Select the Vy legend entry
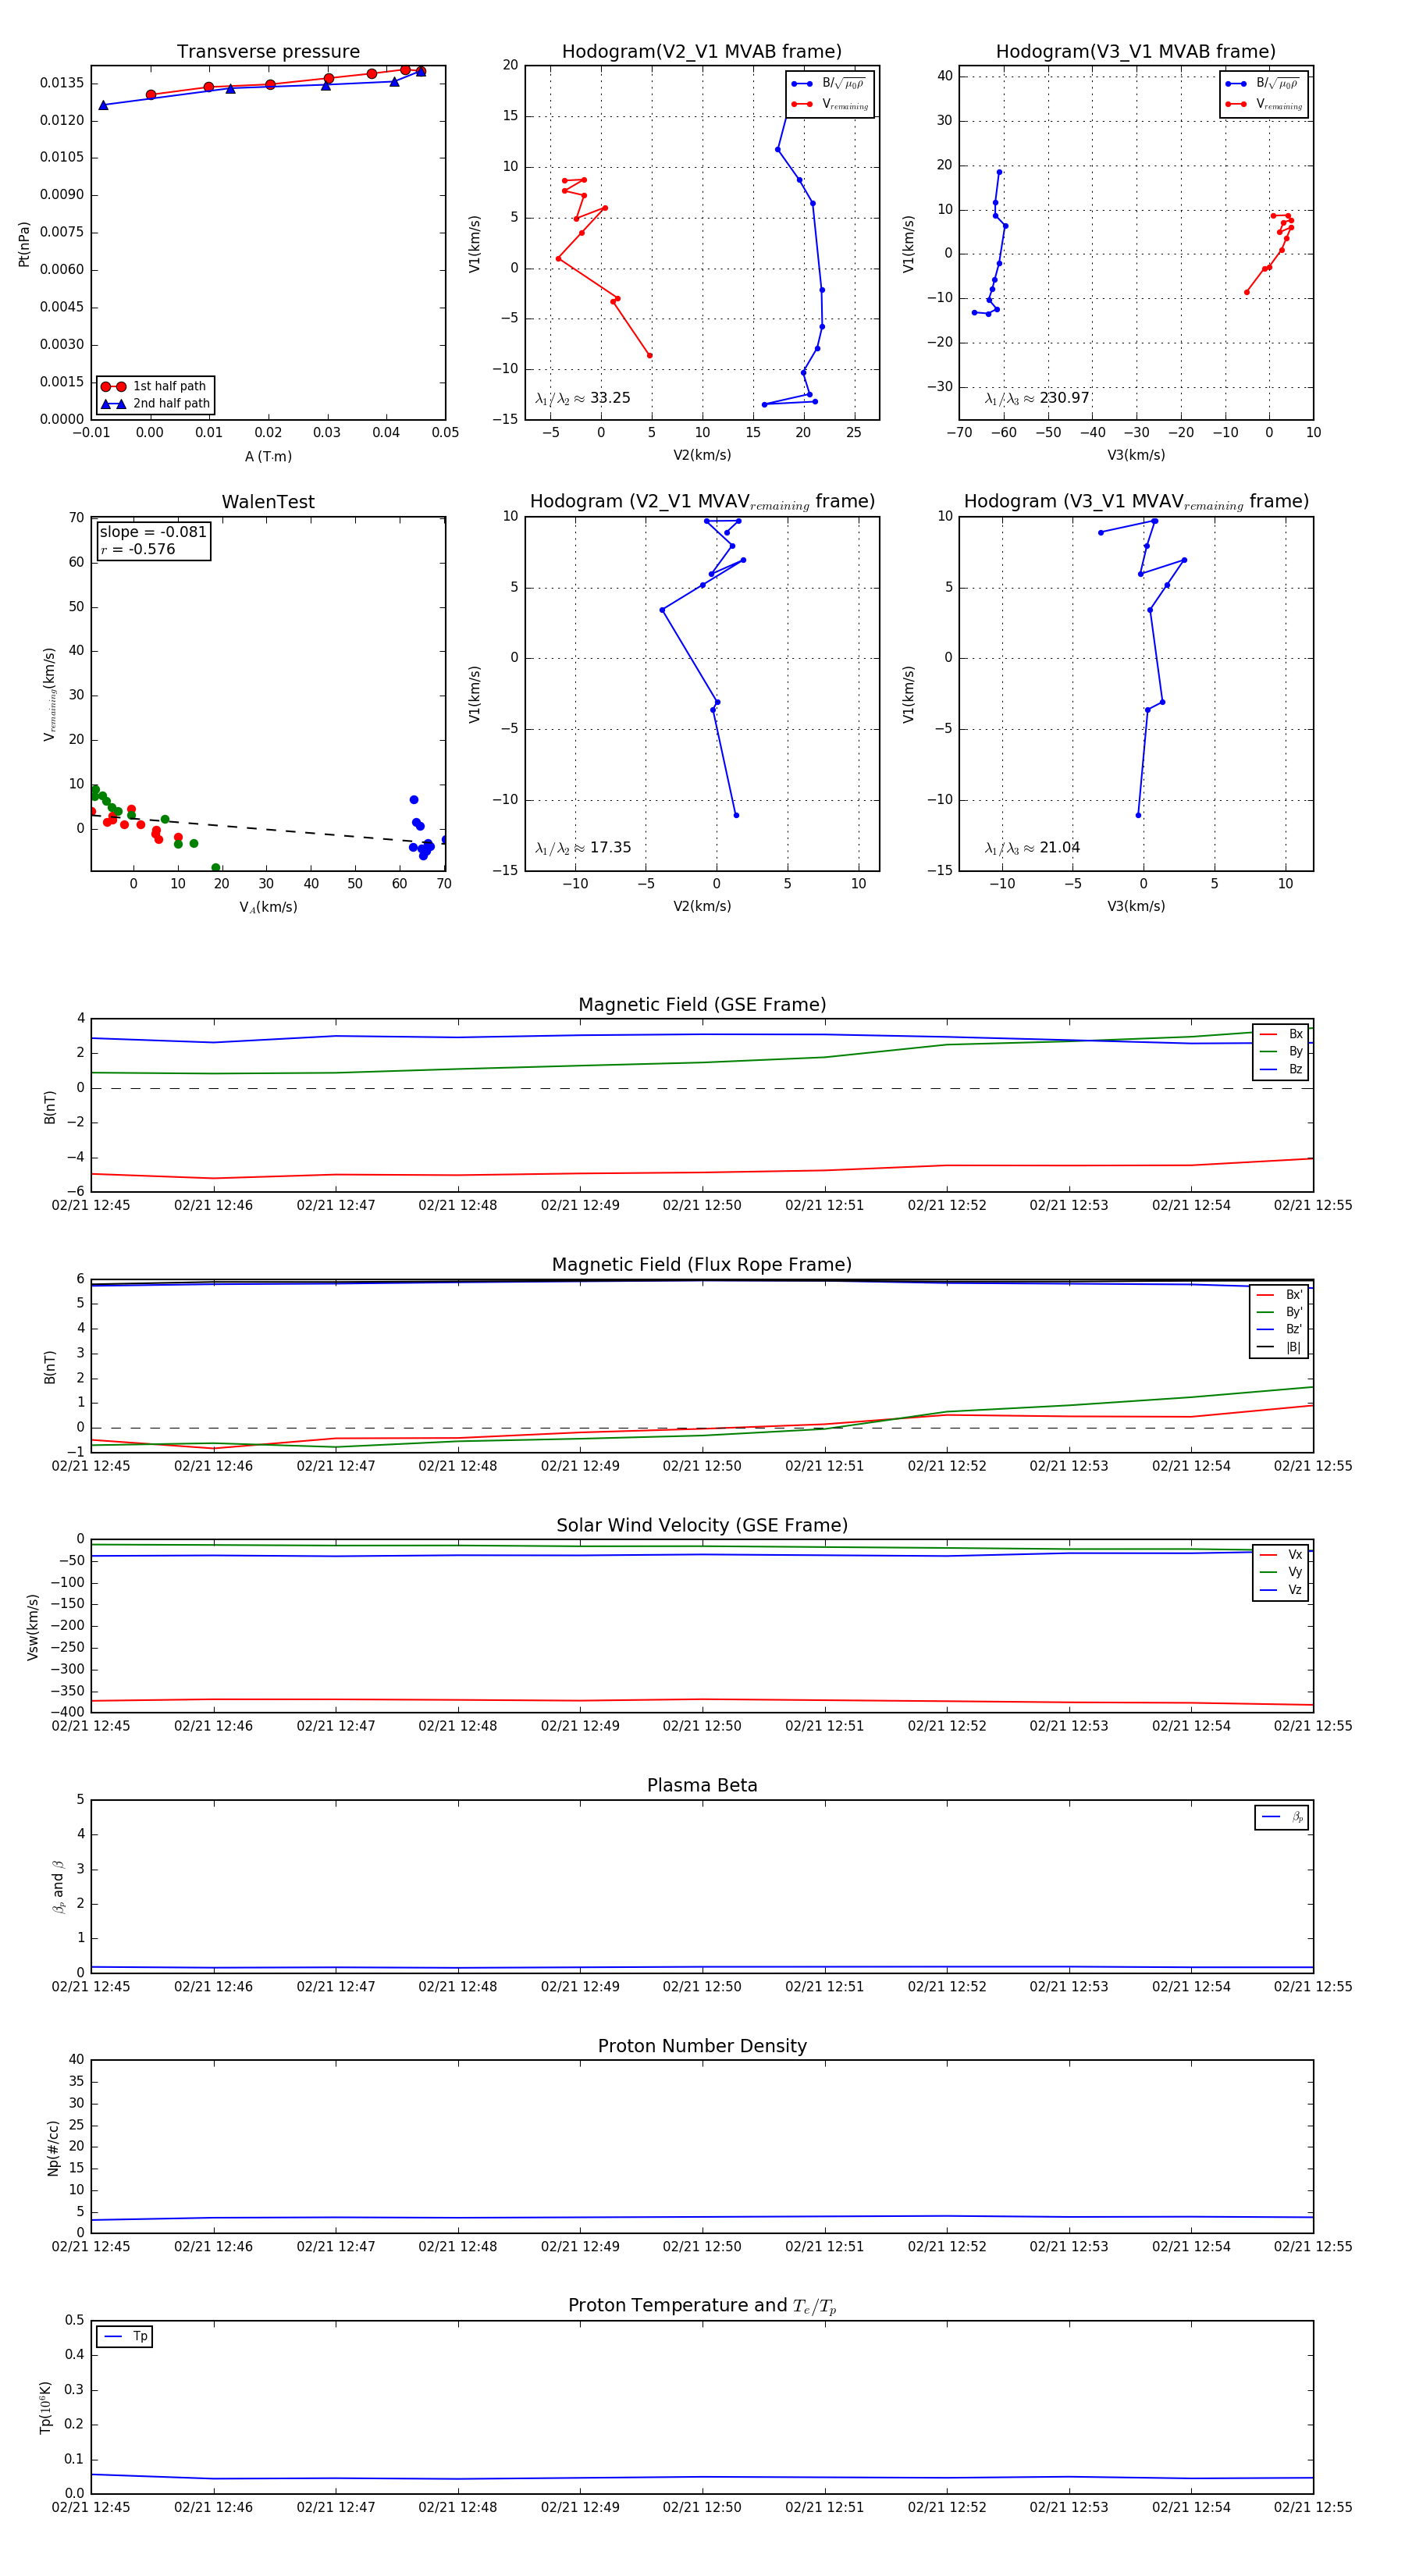 coord(1281,1572)
